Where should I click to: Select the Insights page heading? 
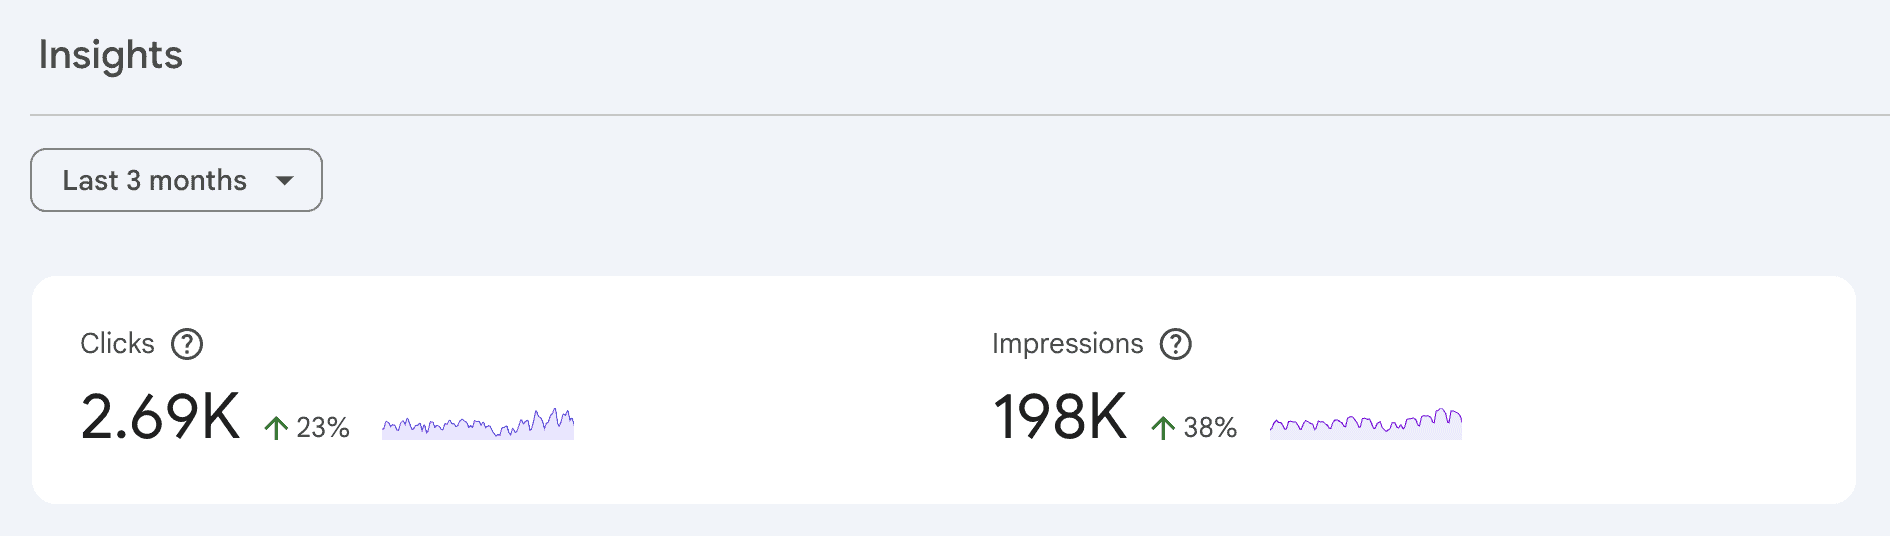[x=111, y=55]
